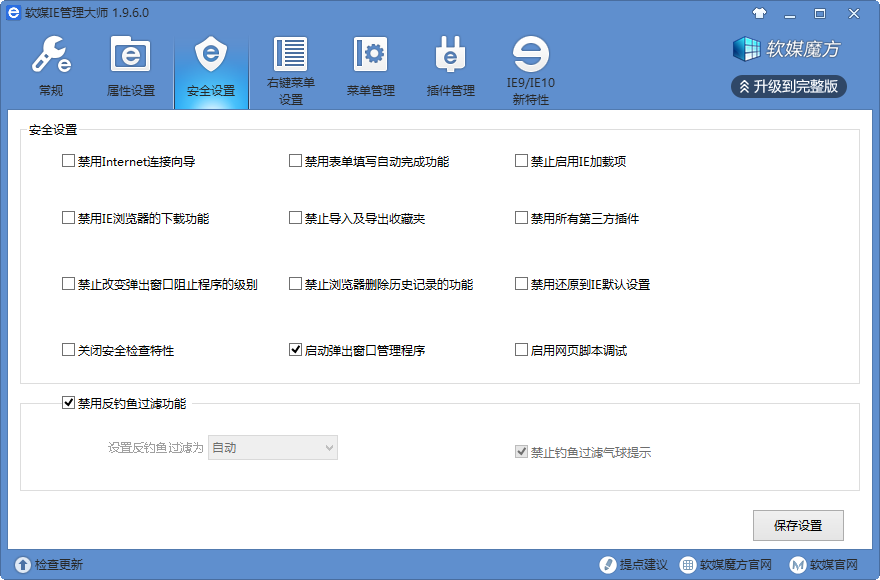
Task: Open the 设置反钓鱼过滤为 dropdown
Action: [x=273, y=447]
